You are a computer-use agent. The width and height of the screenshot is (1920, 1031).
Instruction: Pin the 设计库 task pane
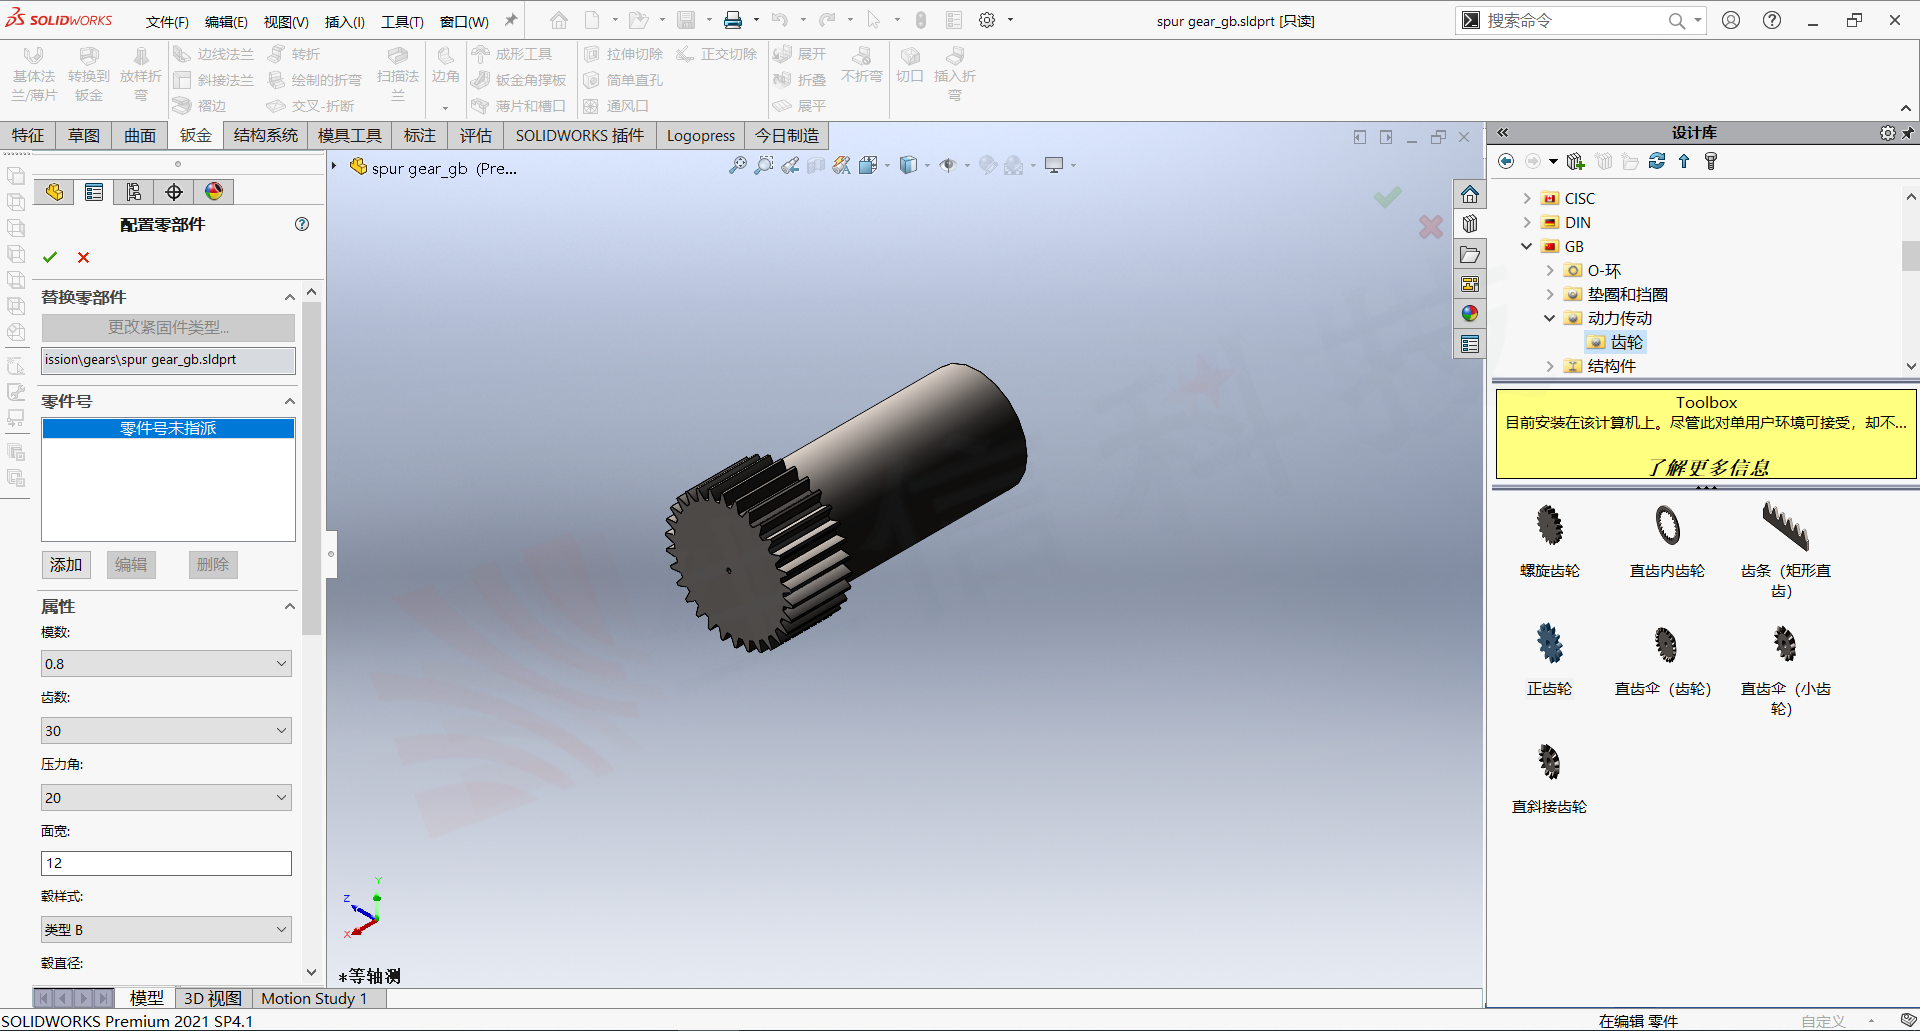coord(1908,133)
